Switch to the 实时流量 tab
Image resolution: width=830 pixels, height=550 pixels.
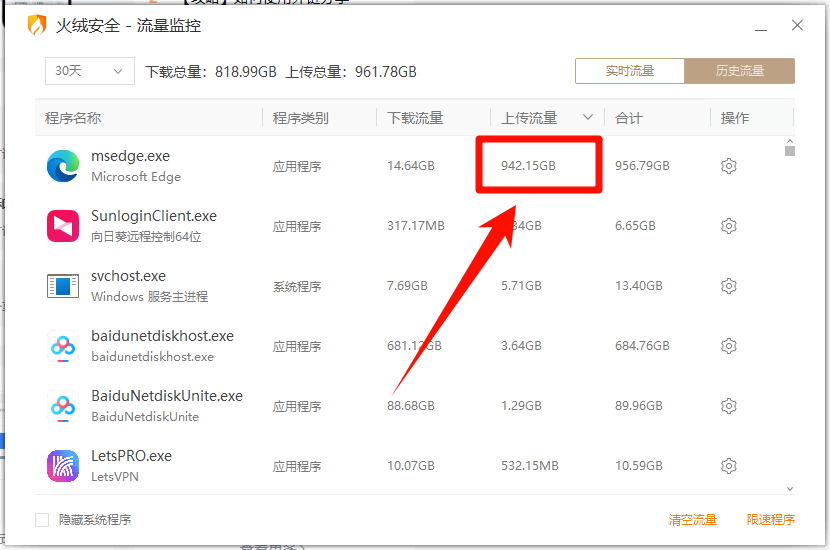coord(630,71)
